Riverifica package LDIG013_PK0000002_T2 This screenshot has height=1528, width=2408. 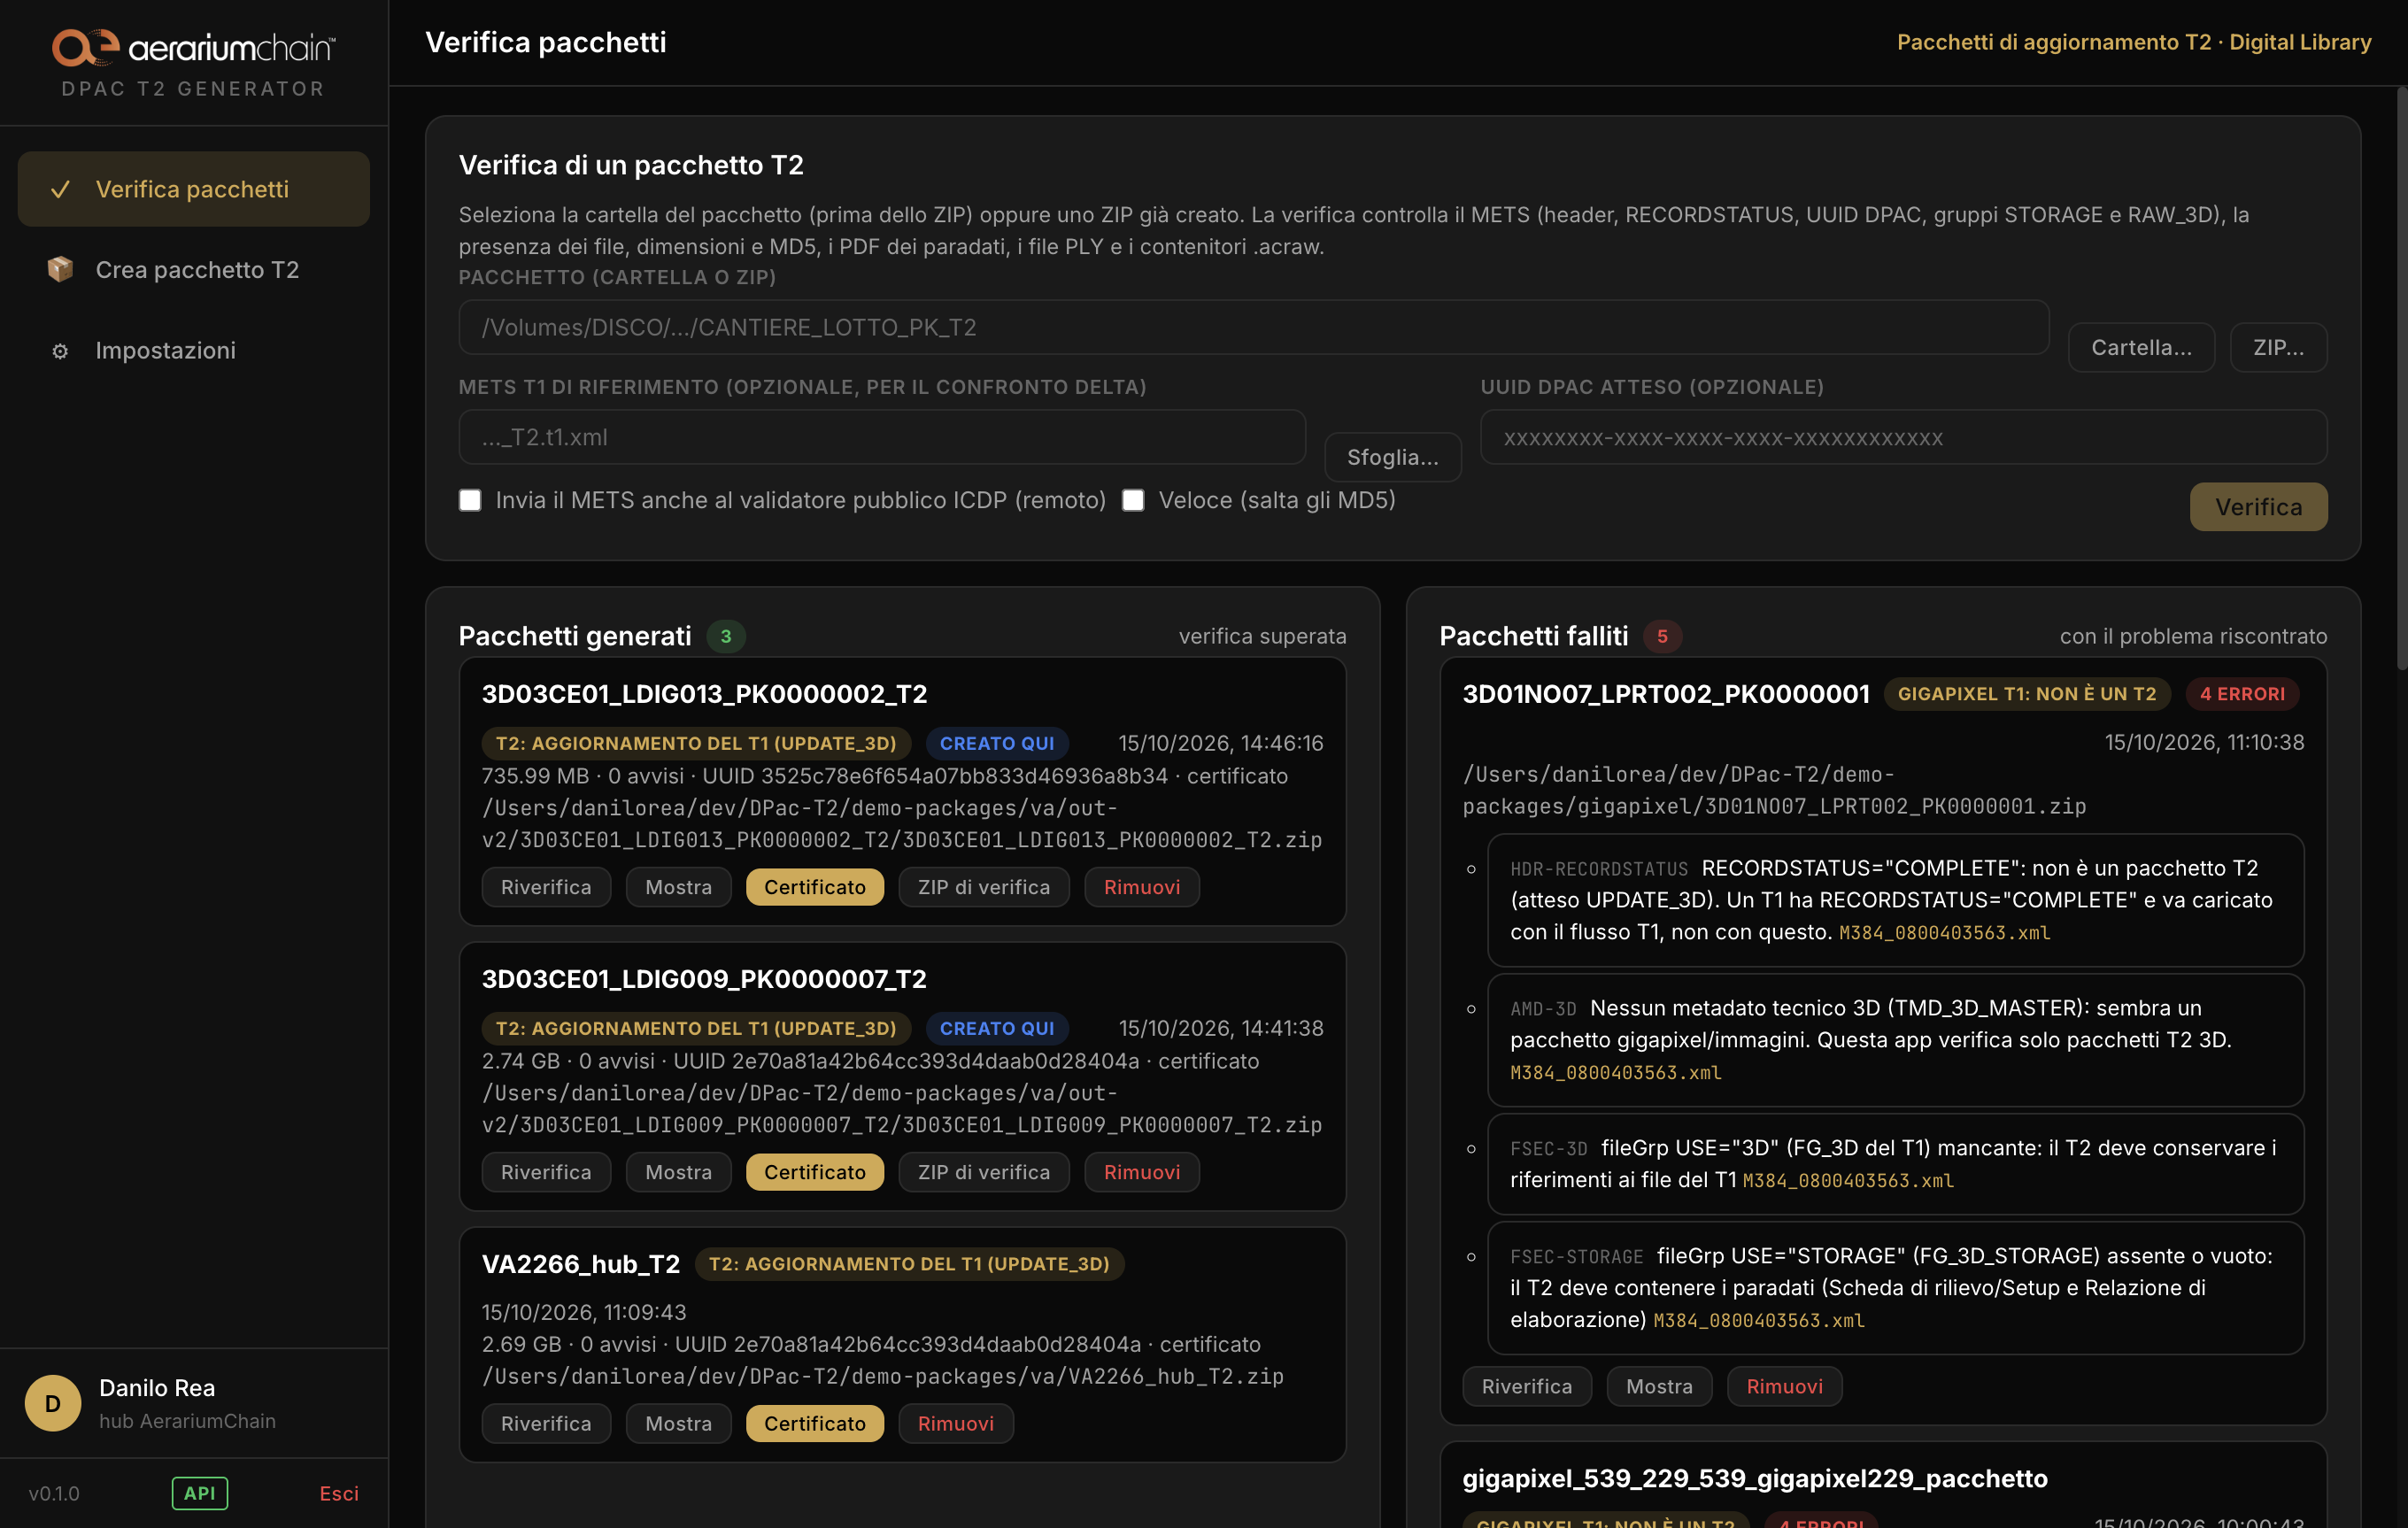pos(546,887)
